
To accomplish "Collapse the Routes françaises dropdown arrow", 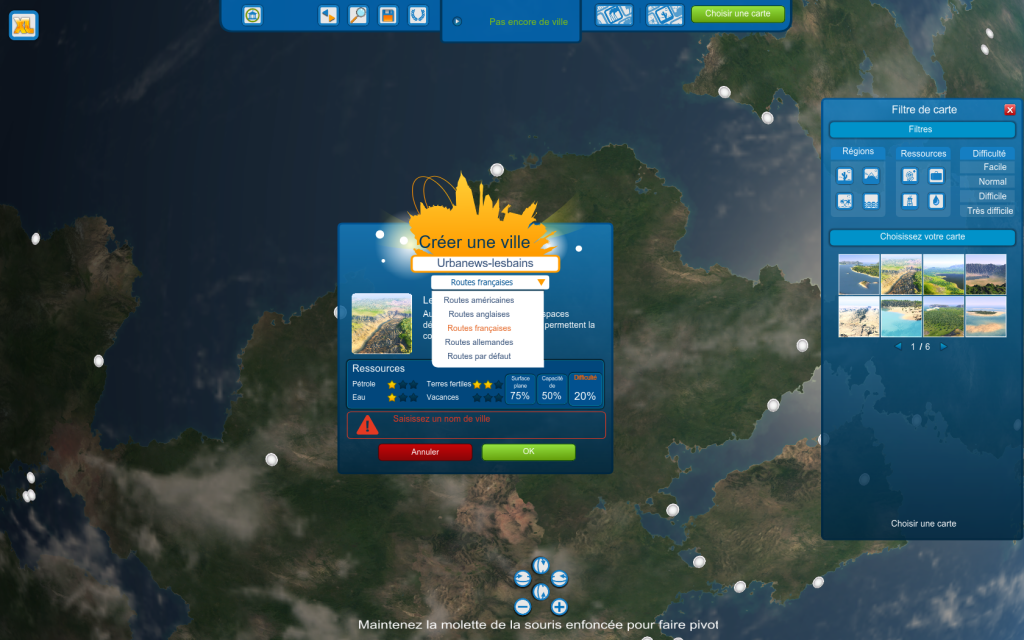I will point(541,283).
